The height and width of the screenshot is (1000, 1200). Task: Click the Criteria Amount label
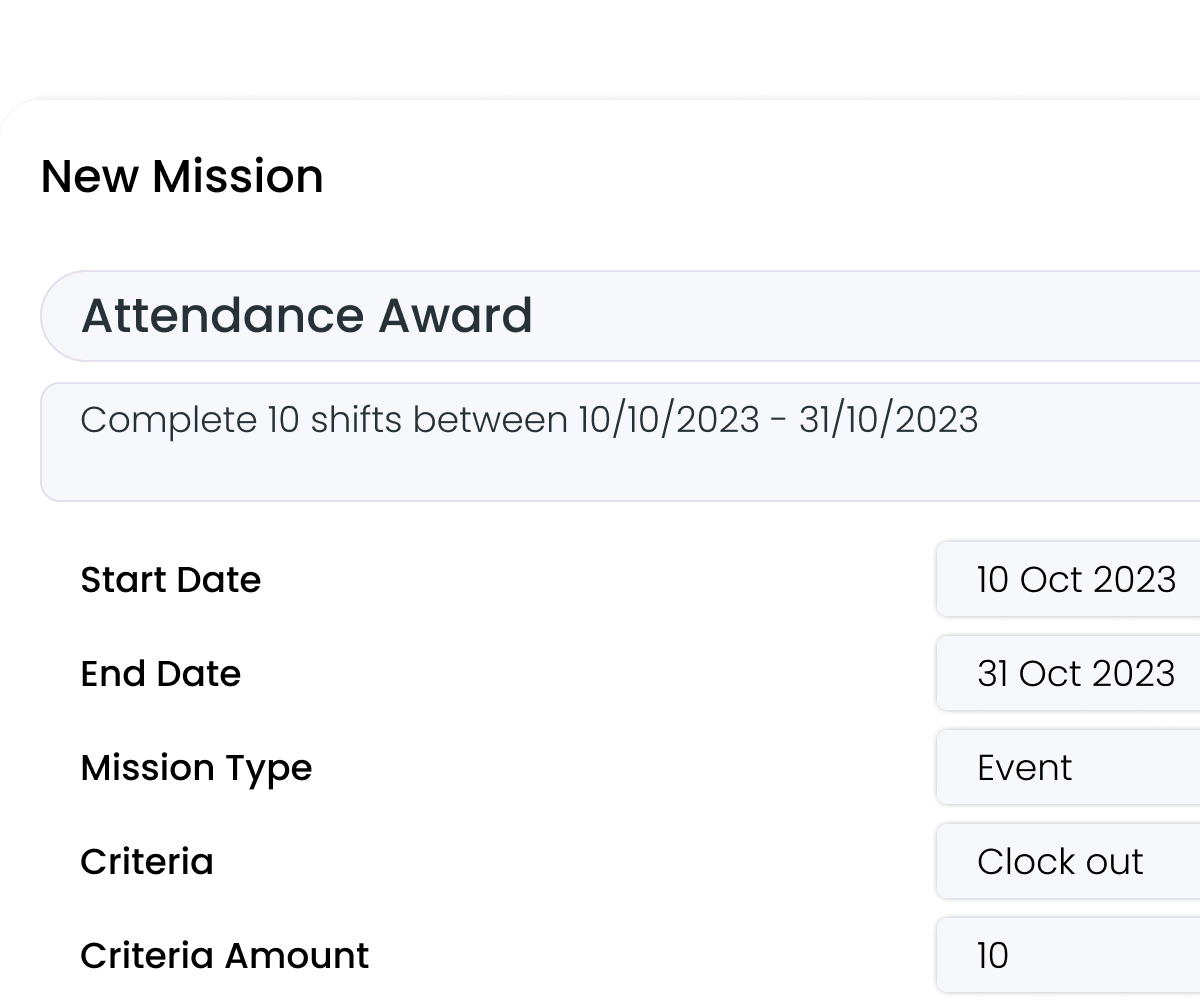(x=225, y=956)
